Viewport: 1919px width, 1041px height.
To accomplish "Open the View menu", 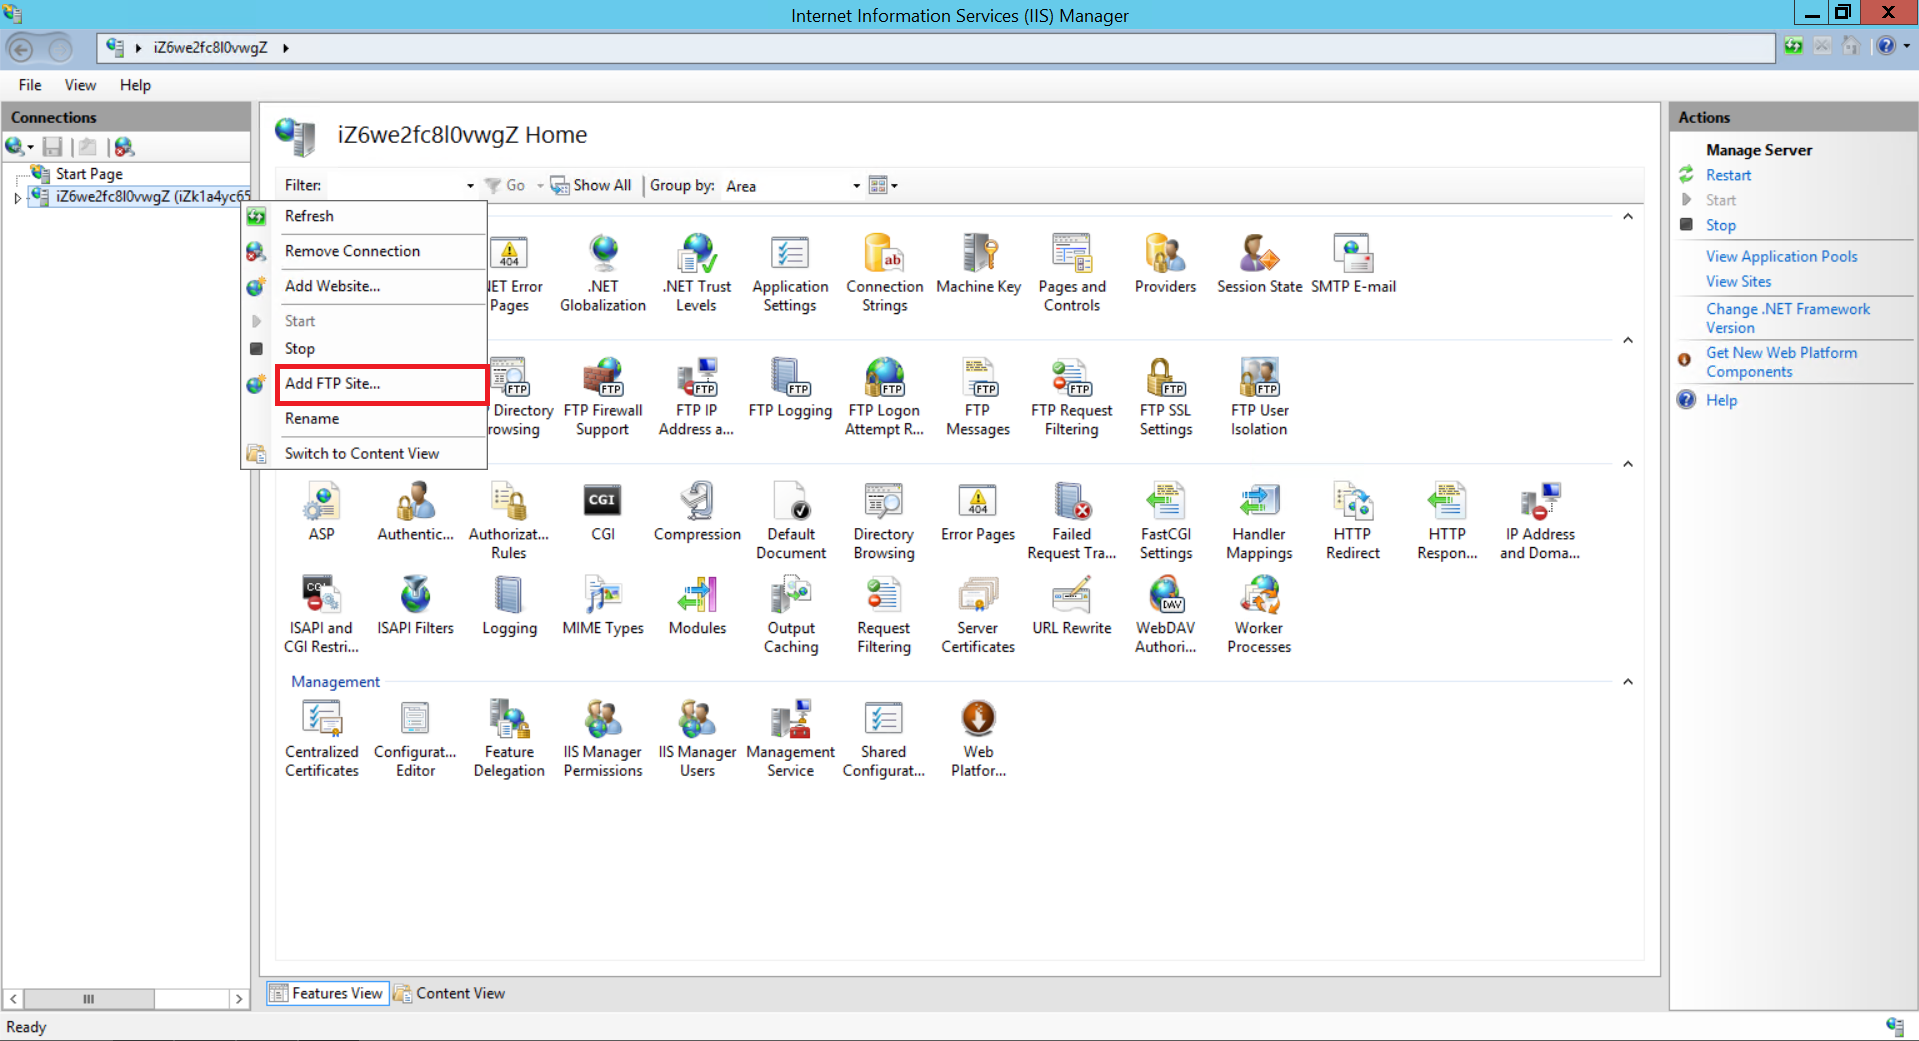I will pyautogui.click(x=80, y=85).
